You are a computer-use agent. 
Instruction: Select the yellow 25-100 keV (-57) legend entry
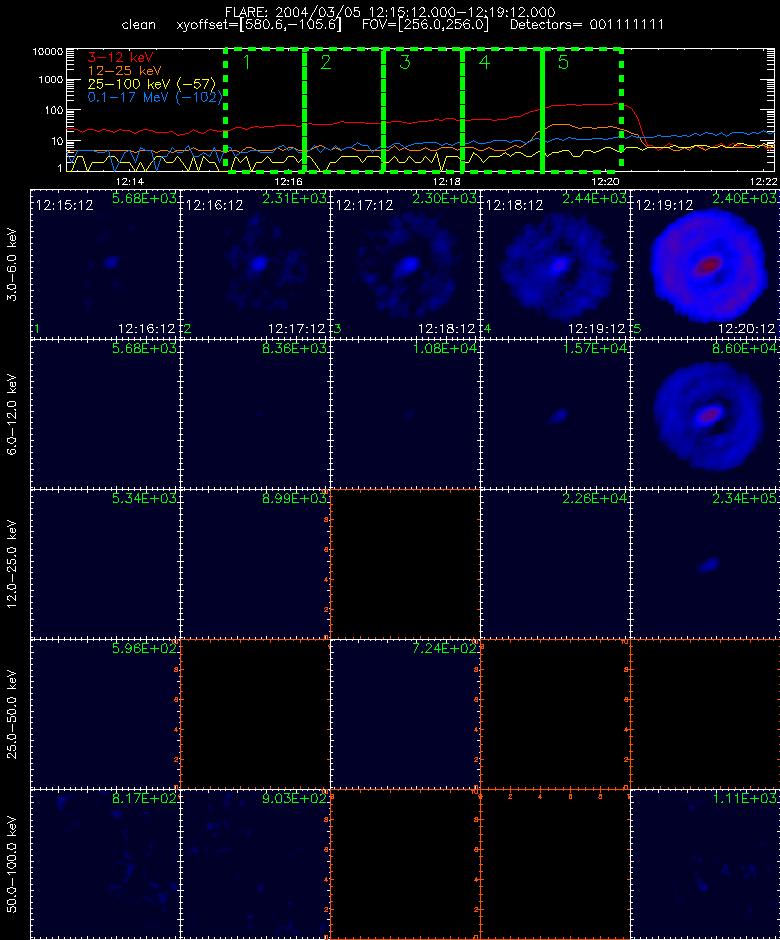coord(152,84)
